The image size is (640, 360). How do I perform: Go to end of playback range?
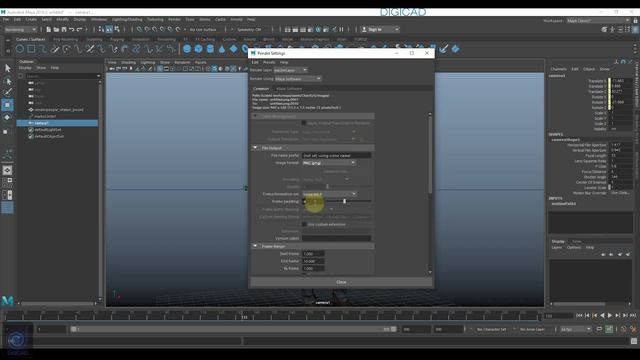(x=633, y=316)
